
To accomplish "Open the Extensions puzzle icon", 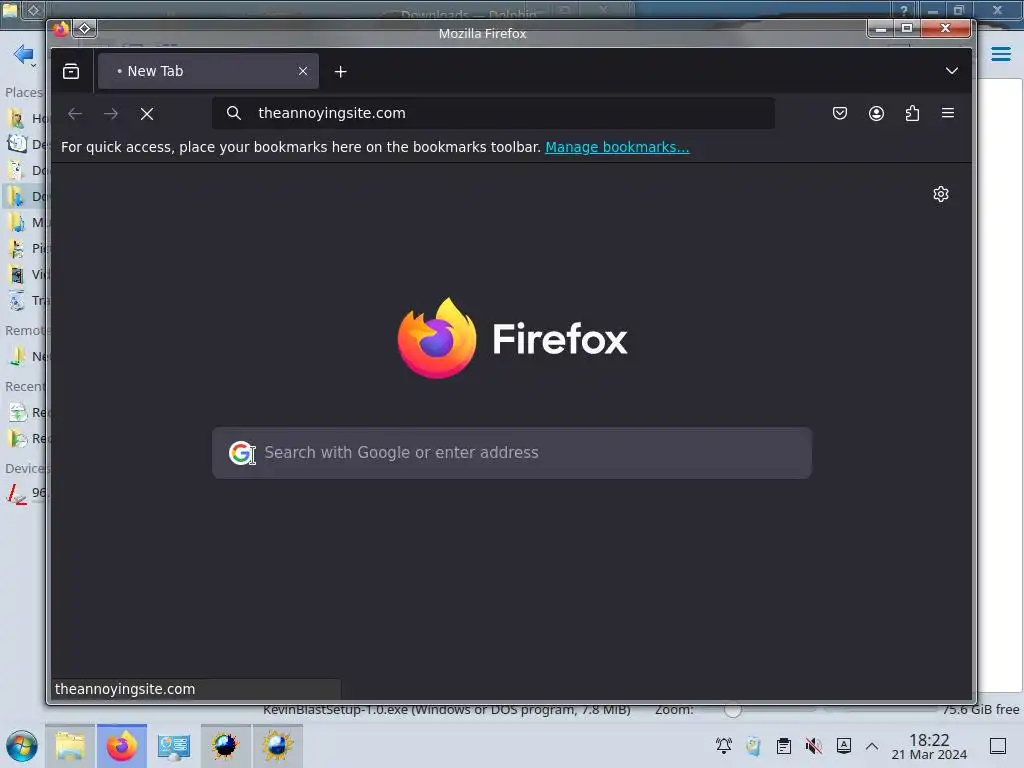I will point(912,114).
